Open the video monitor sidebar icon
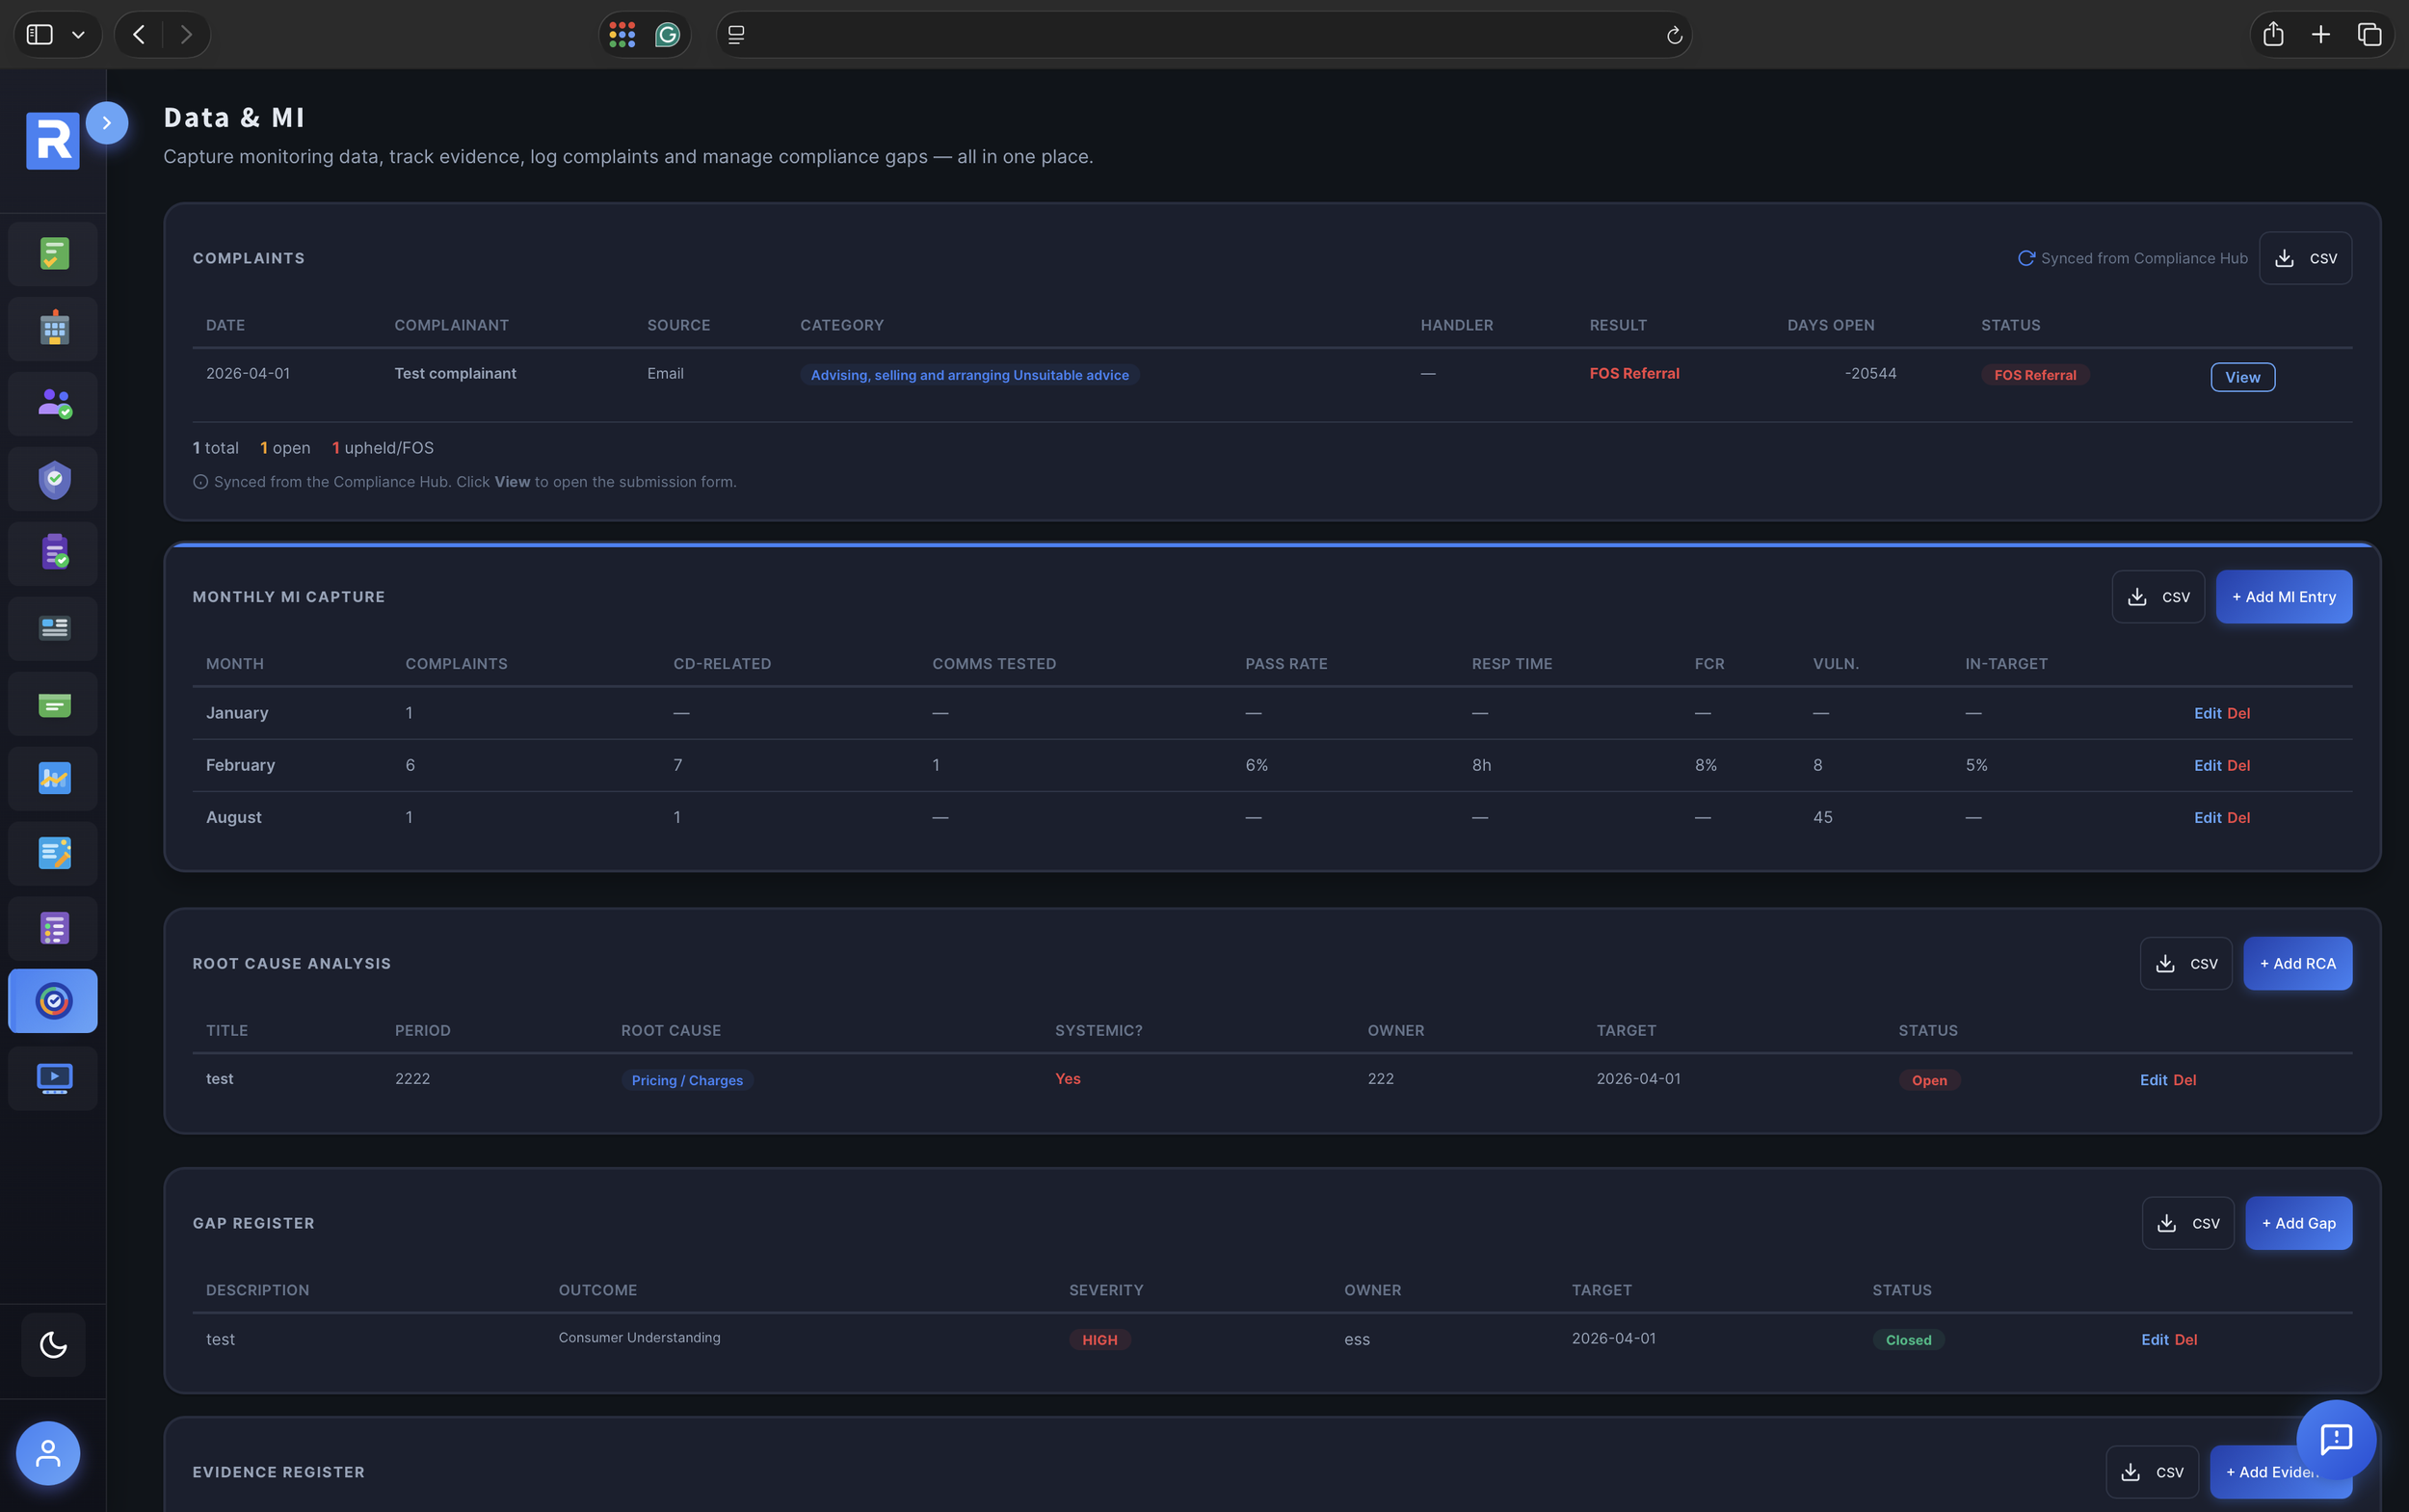This screenshot has height=1512, width=2409. (54, 1078)
